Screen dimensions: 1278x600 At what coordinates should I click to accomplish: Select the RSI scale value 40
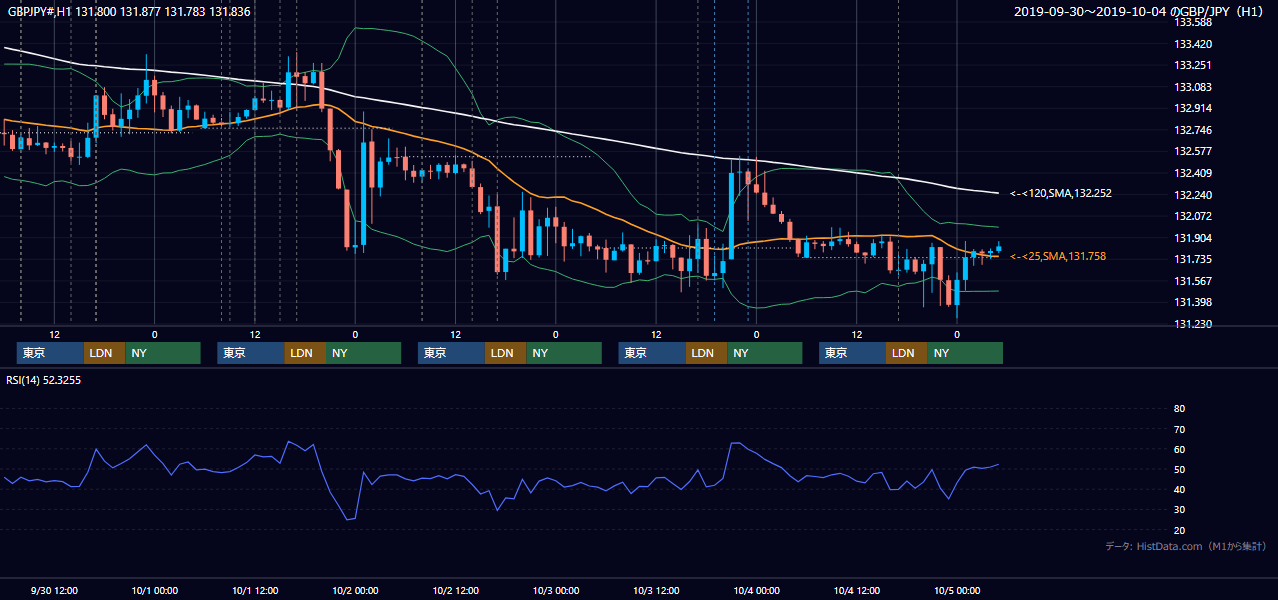[1180, 489]
